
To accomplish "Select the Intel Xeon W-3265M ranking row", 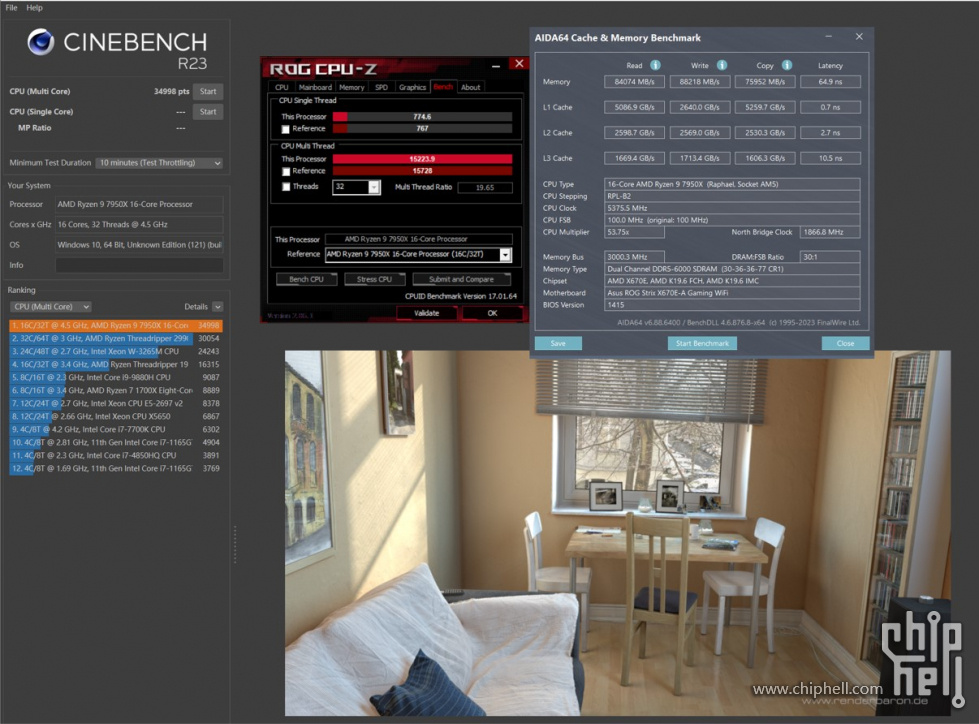I will click(116, 351).
